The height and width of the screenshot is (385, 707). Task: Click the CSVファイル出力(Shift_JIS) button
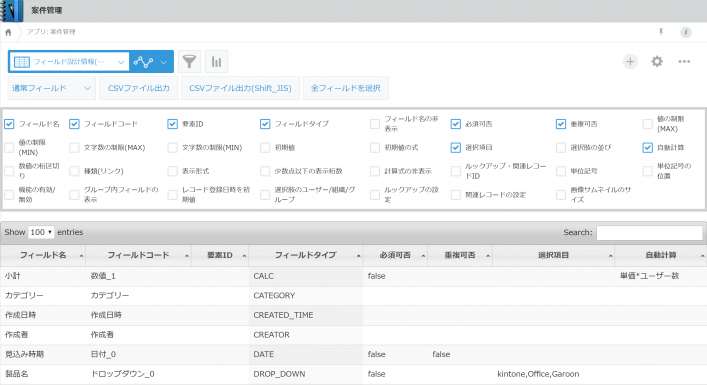point(240,88)
